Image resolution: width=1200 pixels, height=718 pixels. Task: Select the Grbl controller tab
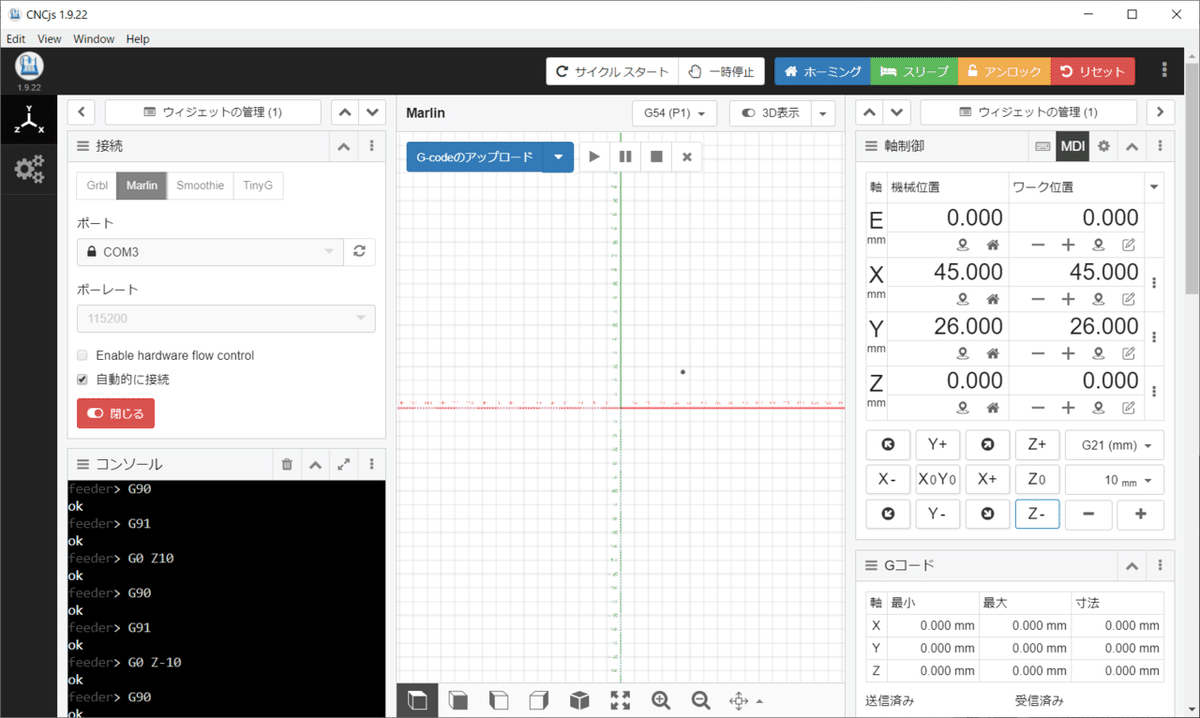pyautogui.click(x=97, y=186)
